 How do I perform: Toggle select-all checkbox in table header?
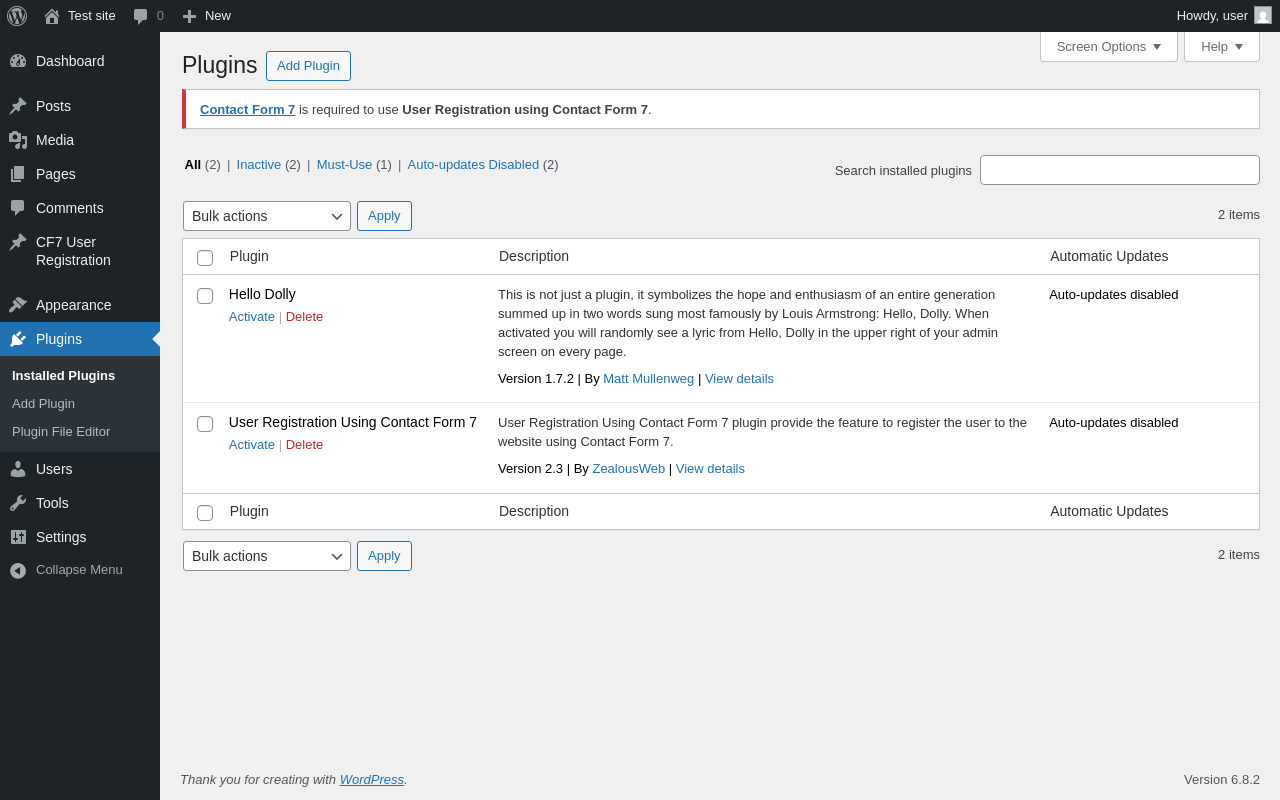205,258
